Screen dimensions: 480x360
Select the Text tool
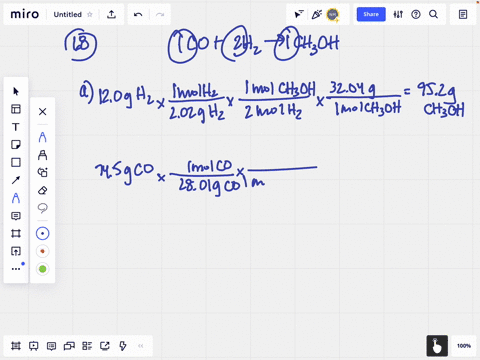pos(16,127)
